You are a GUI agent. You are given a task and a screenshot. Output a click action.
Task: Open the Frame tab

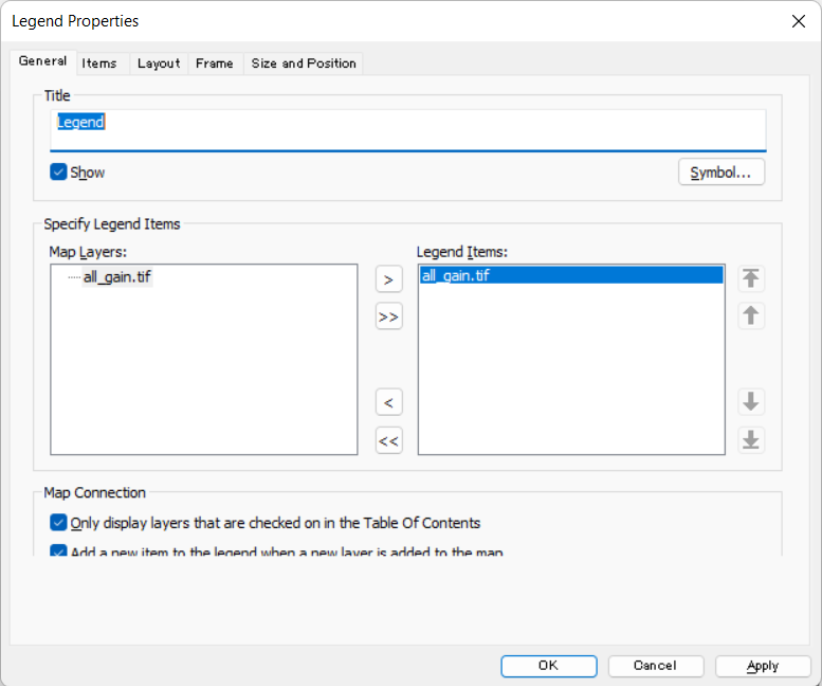[x=214, y=63]
